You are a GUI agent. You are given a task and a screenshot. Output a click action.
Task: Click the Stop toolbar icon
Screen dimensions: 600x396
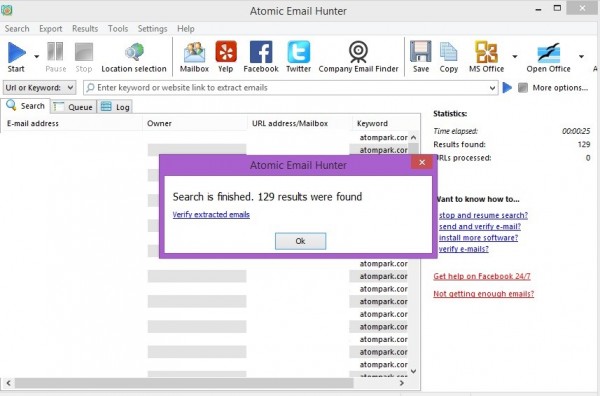pos(84,52)
